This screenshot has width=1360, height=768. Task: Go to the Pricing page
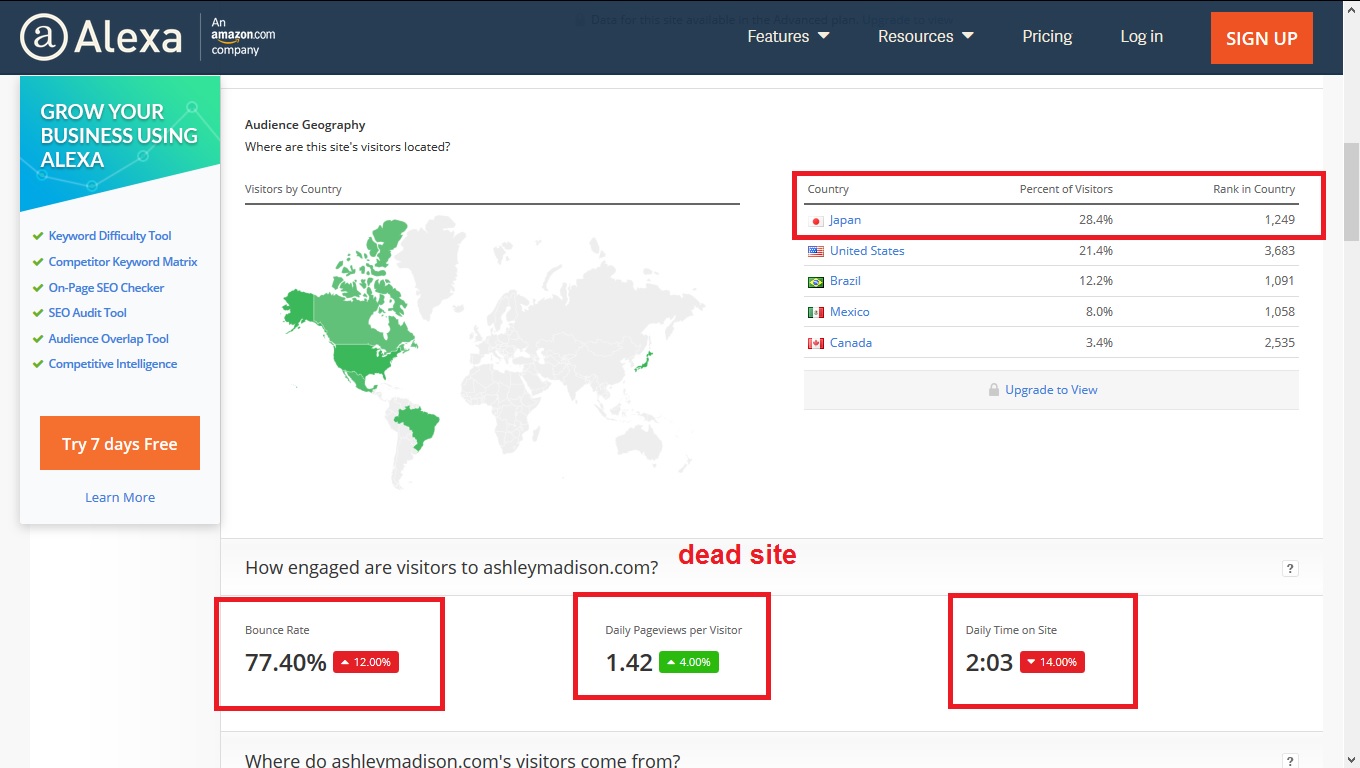point(1047,37)
